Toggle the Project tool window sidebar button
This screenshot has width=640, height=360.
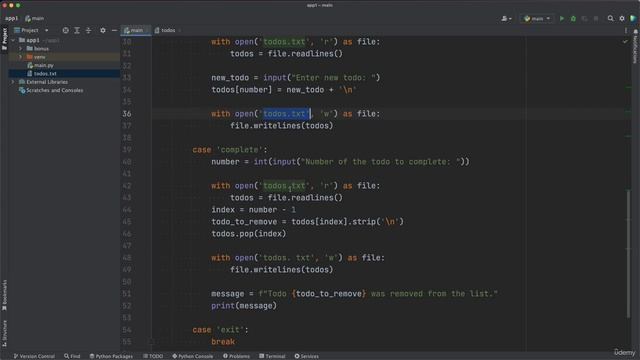pos(4,39)
